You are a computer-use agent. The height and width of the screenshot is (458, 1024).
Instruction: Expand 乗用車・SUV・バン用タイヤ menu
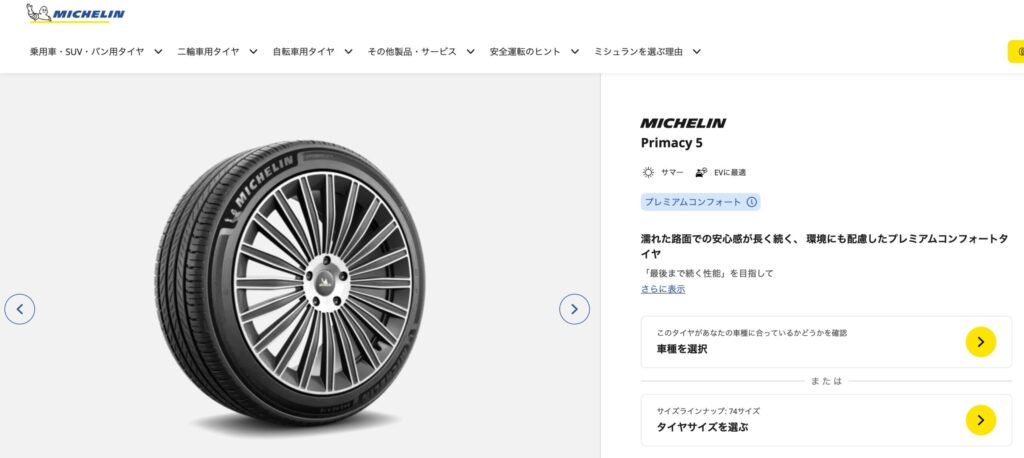pyautogui.click(x=96, y=51)
